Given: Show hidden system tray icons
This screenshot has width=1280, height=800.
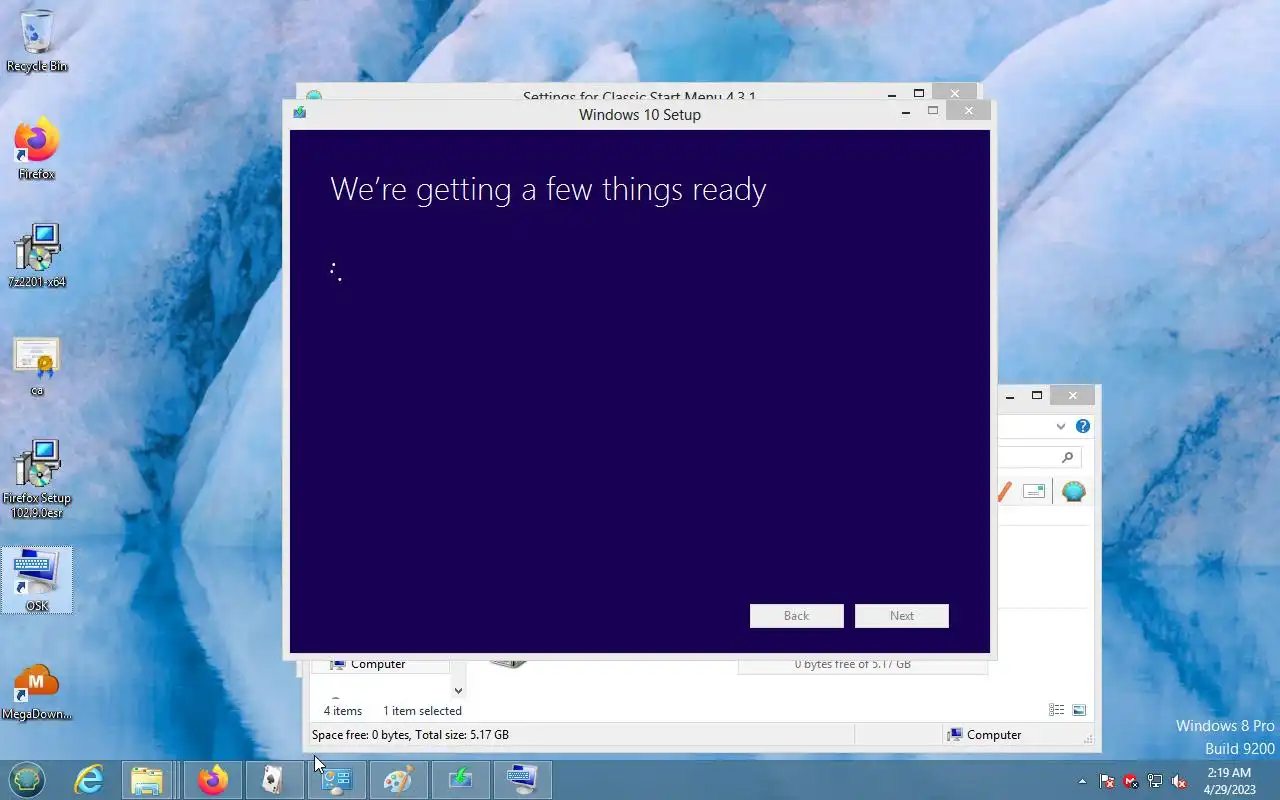Looking at the screenshot, I should click(x=1082, y=781).
